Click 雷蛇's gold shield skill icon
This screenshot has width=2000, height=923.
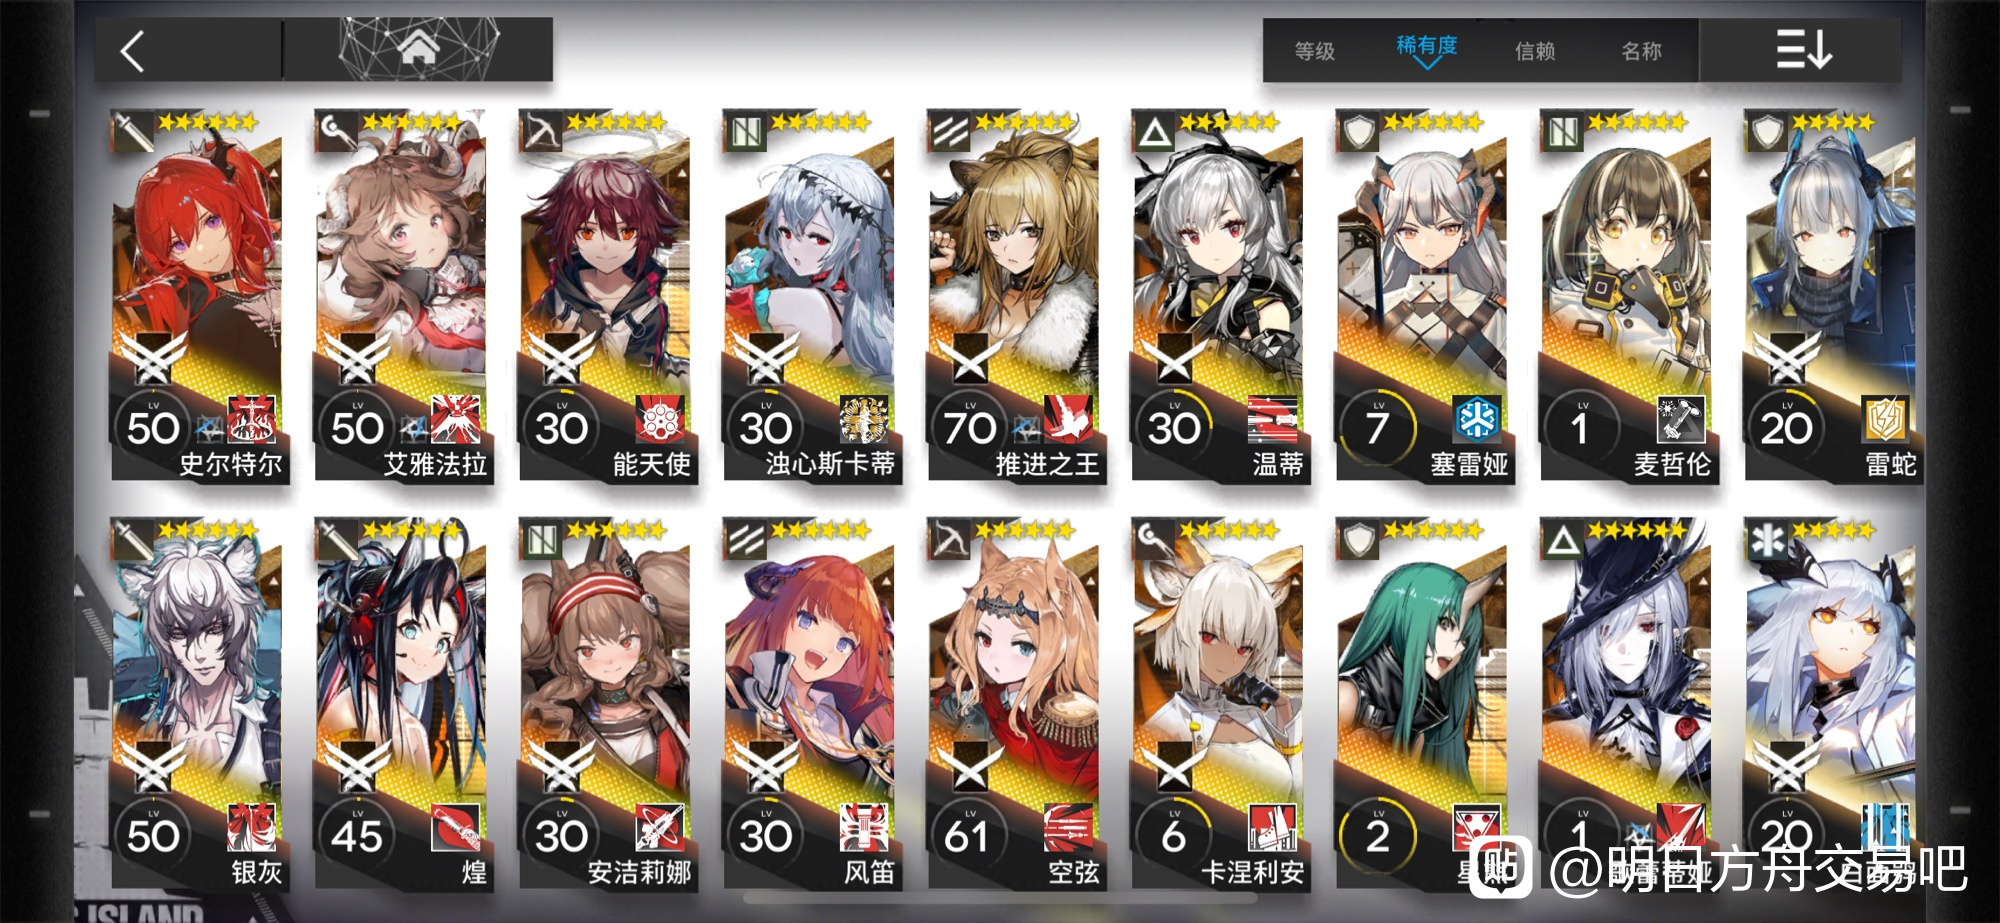point(1885,419)
